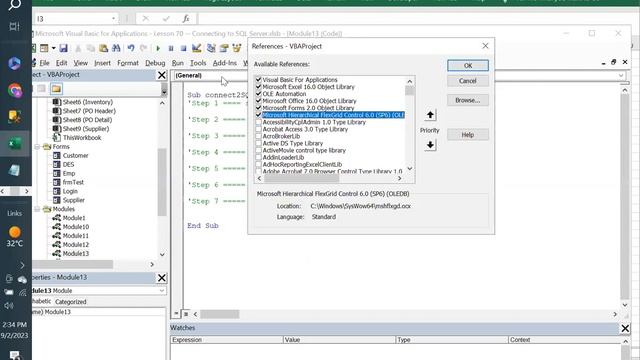Open Properties Window toolbar icon
Screen dimensions: 640x360
(x=224, y=48)
